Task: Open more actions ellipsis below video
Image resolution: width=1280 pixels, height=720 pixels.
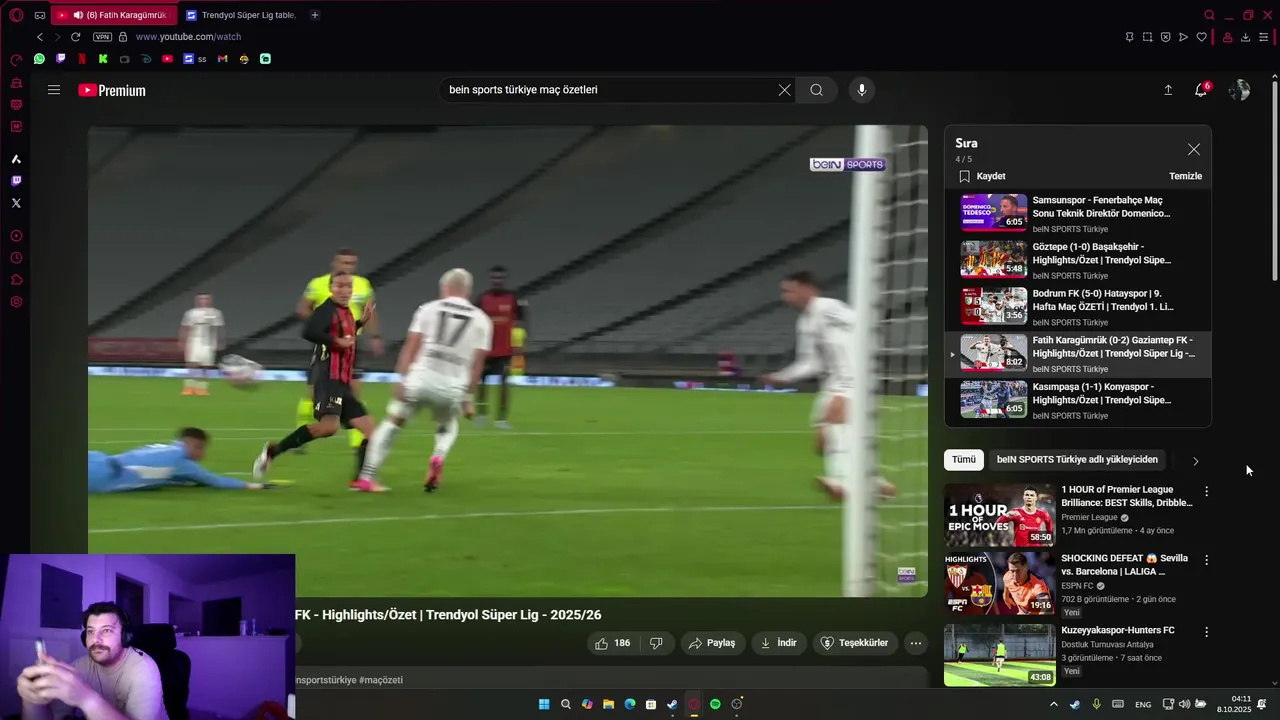Action: pyautogui.click(x=916, y=643)
